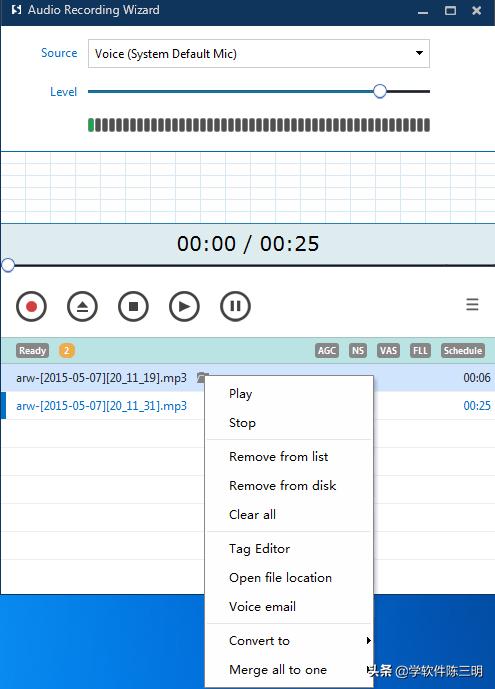This screenshot has width=495, height=689.
Task: Select the arw-[2015-05-07][20_11_31].mp3 file
Action: click(x=101, y=406)
